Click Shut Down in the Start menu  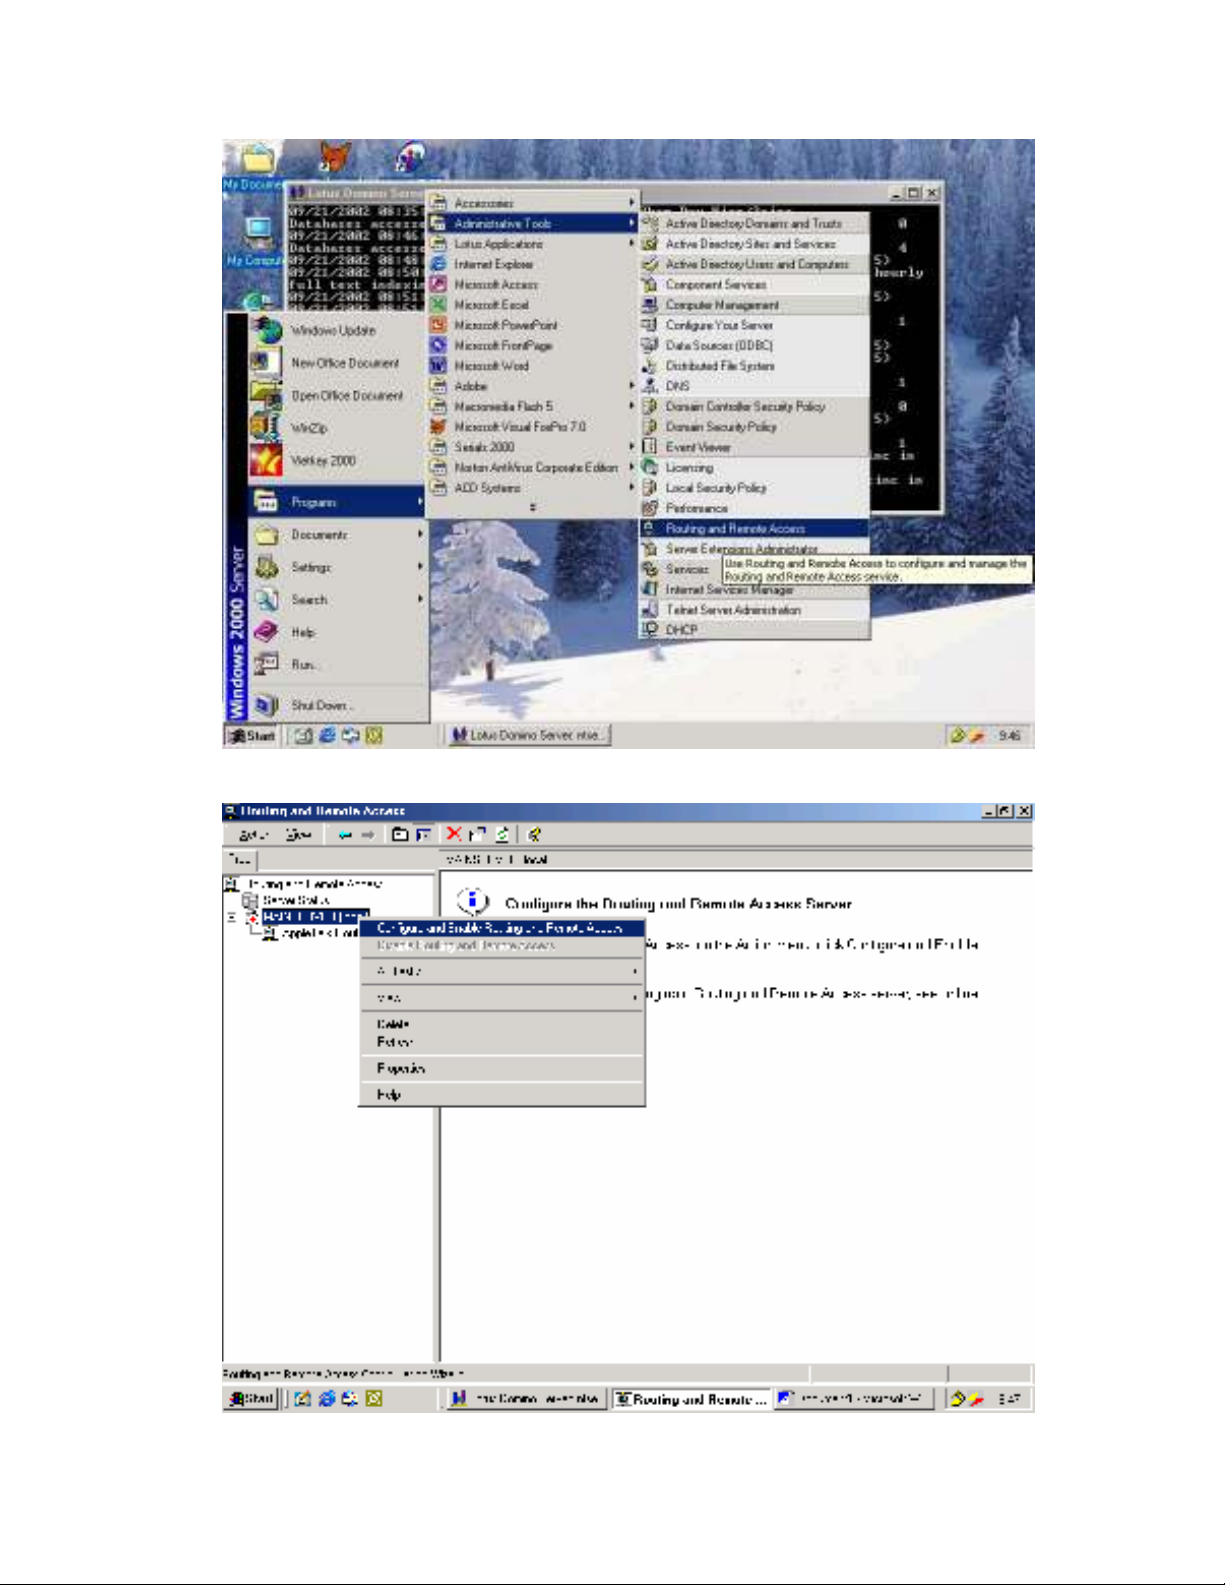click(319, 705)
